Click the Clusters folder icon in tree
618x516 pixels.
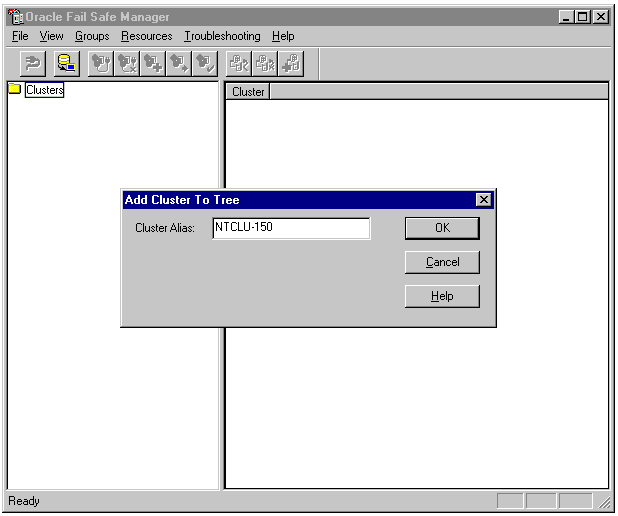15,89
